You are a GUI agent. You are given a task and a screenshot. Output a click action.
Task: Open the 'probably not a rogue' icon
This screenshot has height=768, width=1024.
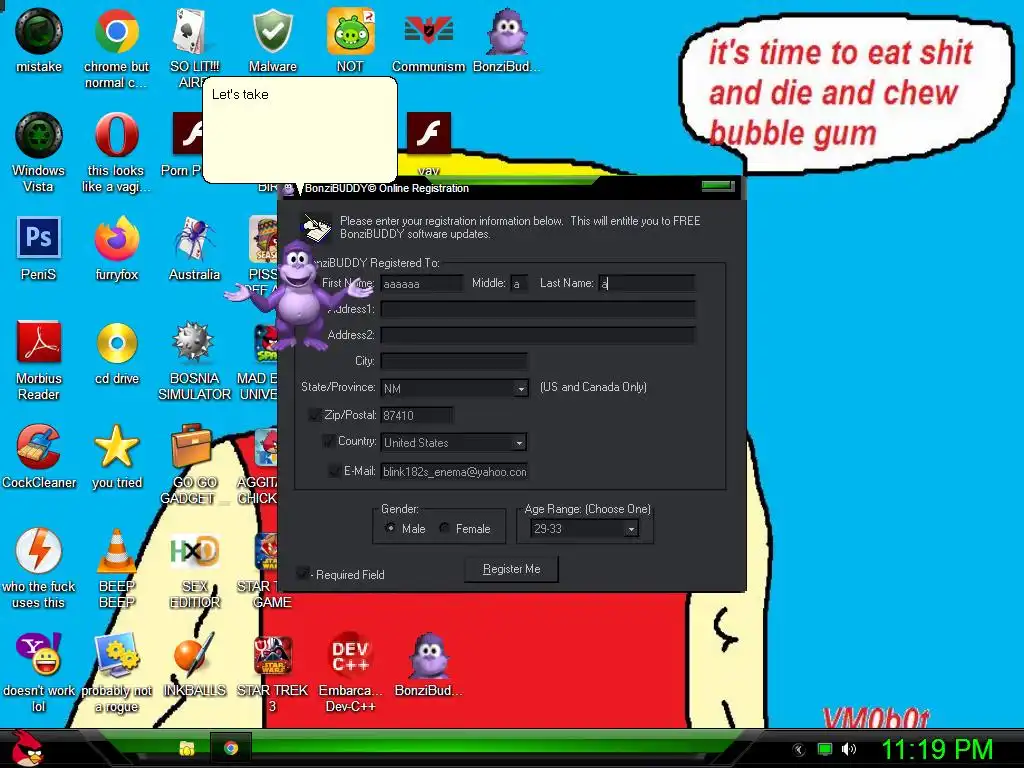tap(116, 672)
